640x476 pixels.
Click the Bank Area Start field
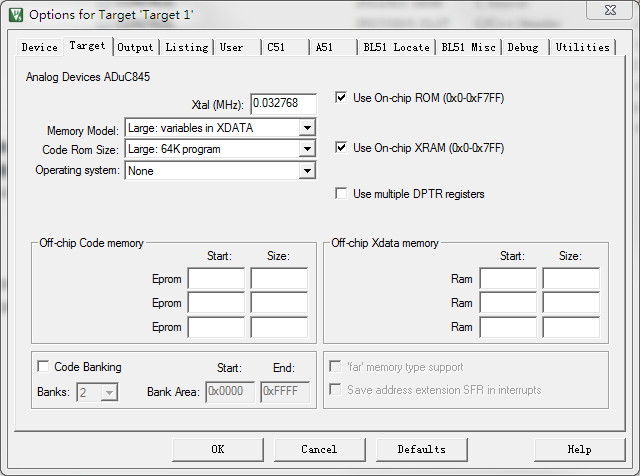pyautogui.click(x=230, y=391)
